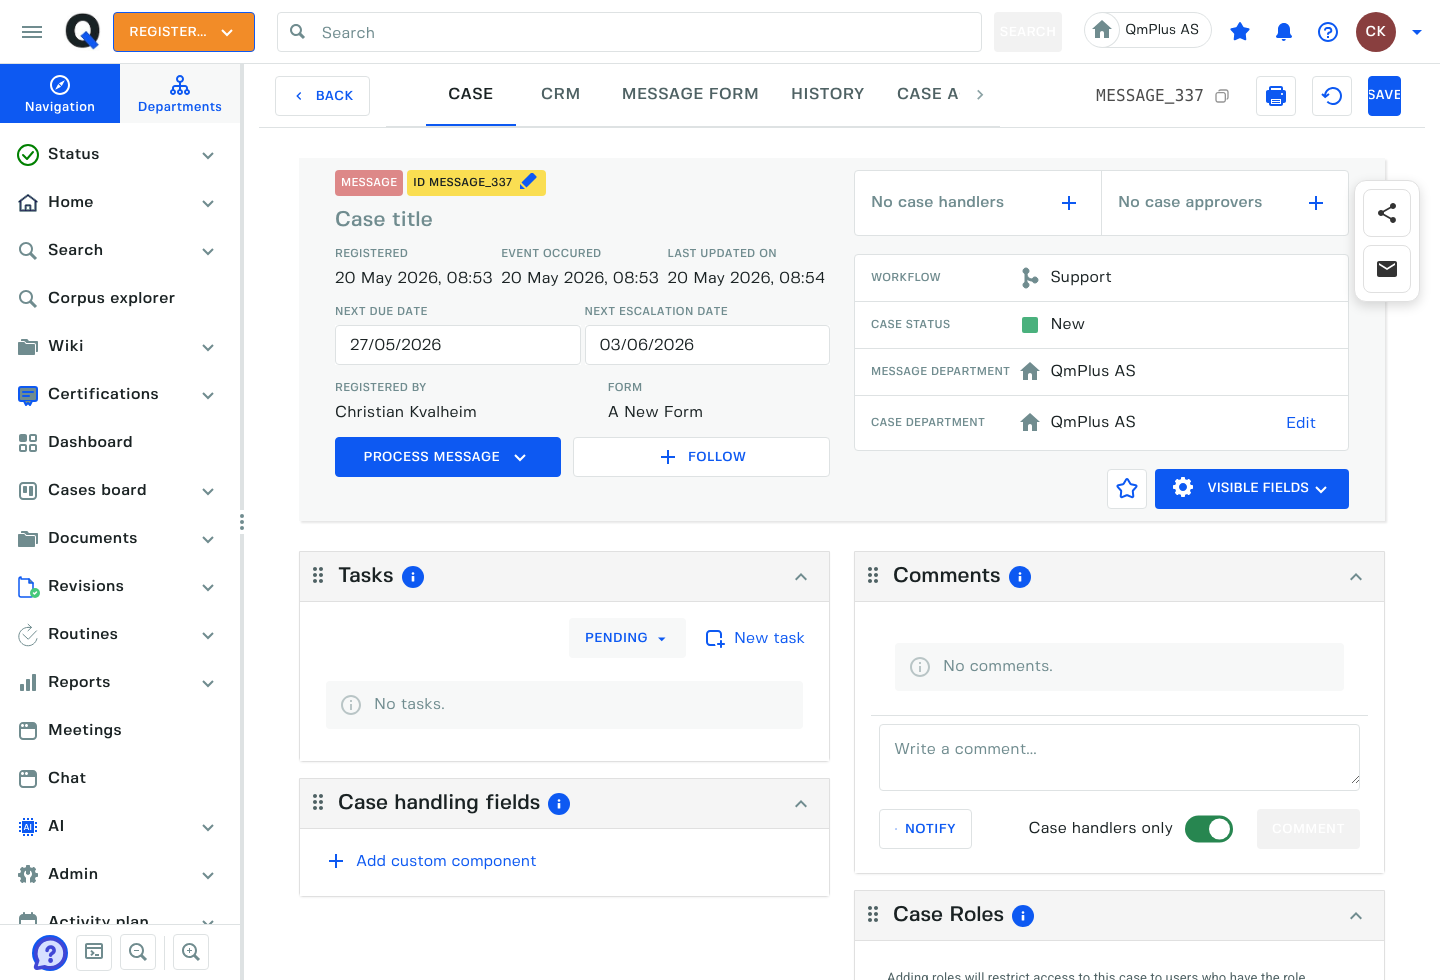Open the REGISTER dropdown button

pos(184,32)
